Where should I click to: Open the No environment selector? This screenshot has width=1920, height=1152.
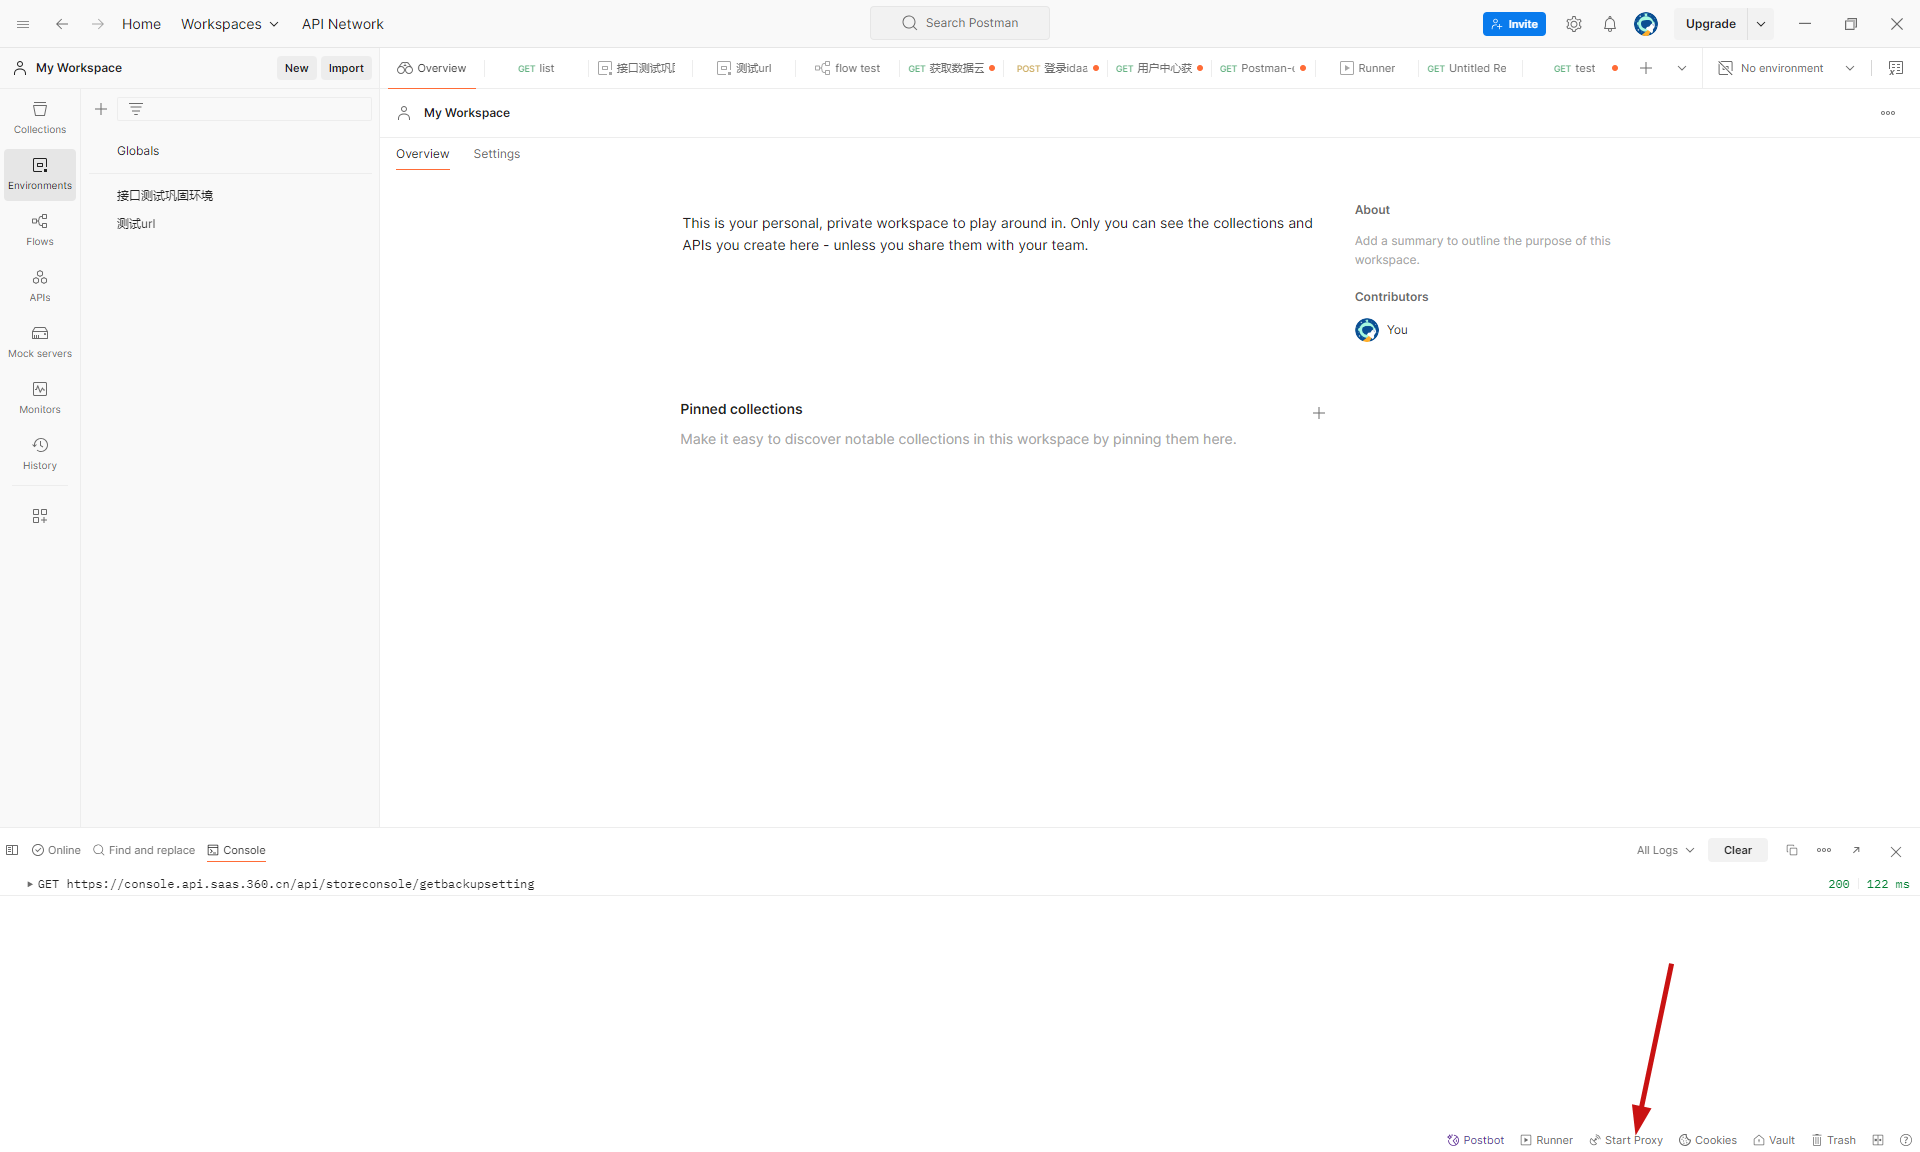point(1786,68)
